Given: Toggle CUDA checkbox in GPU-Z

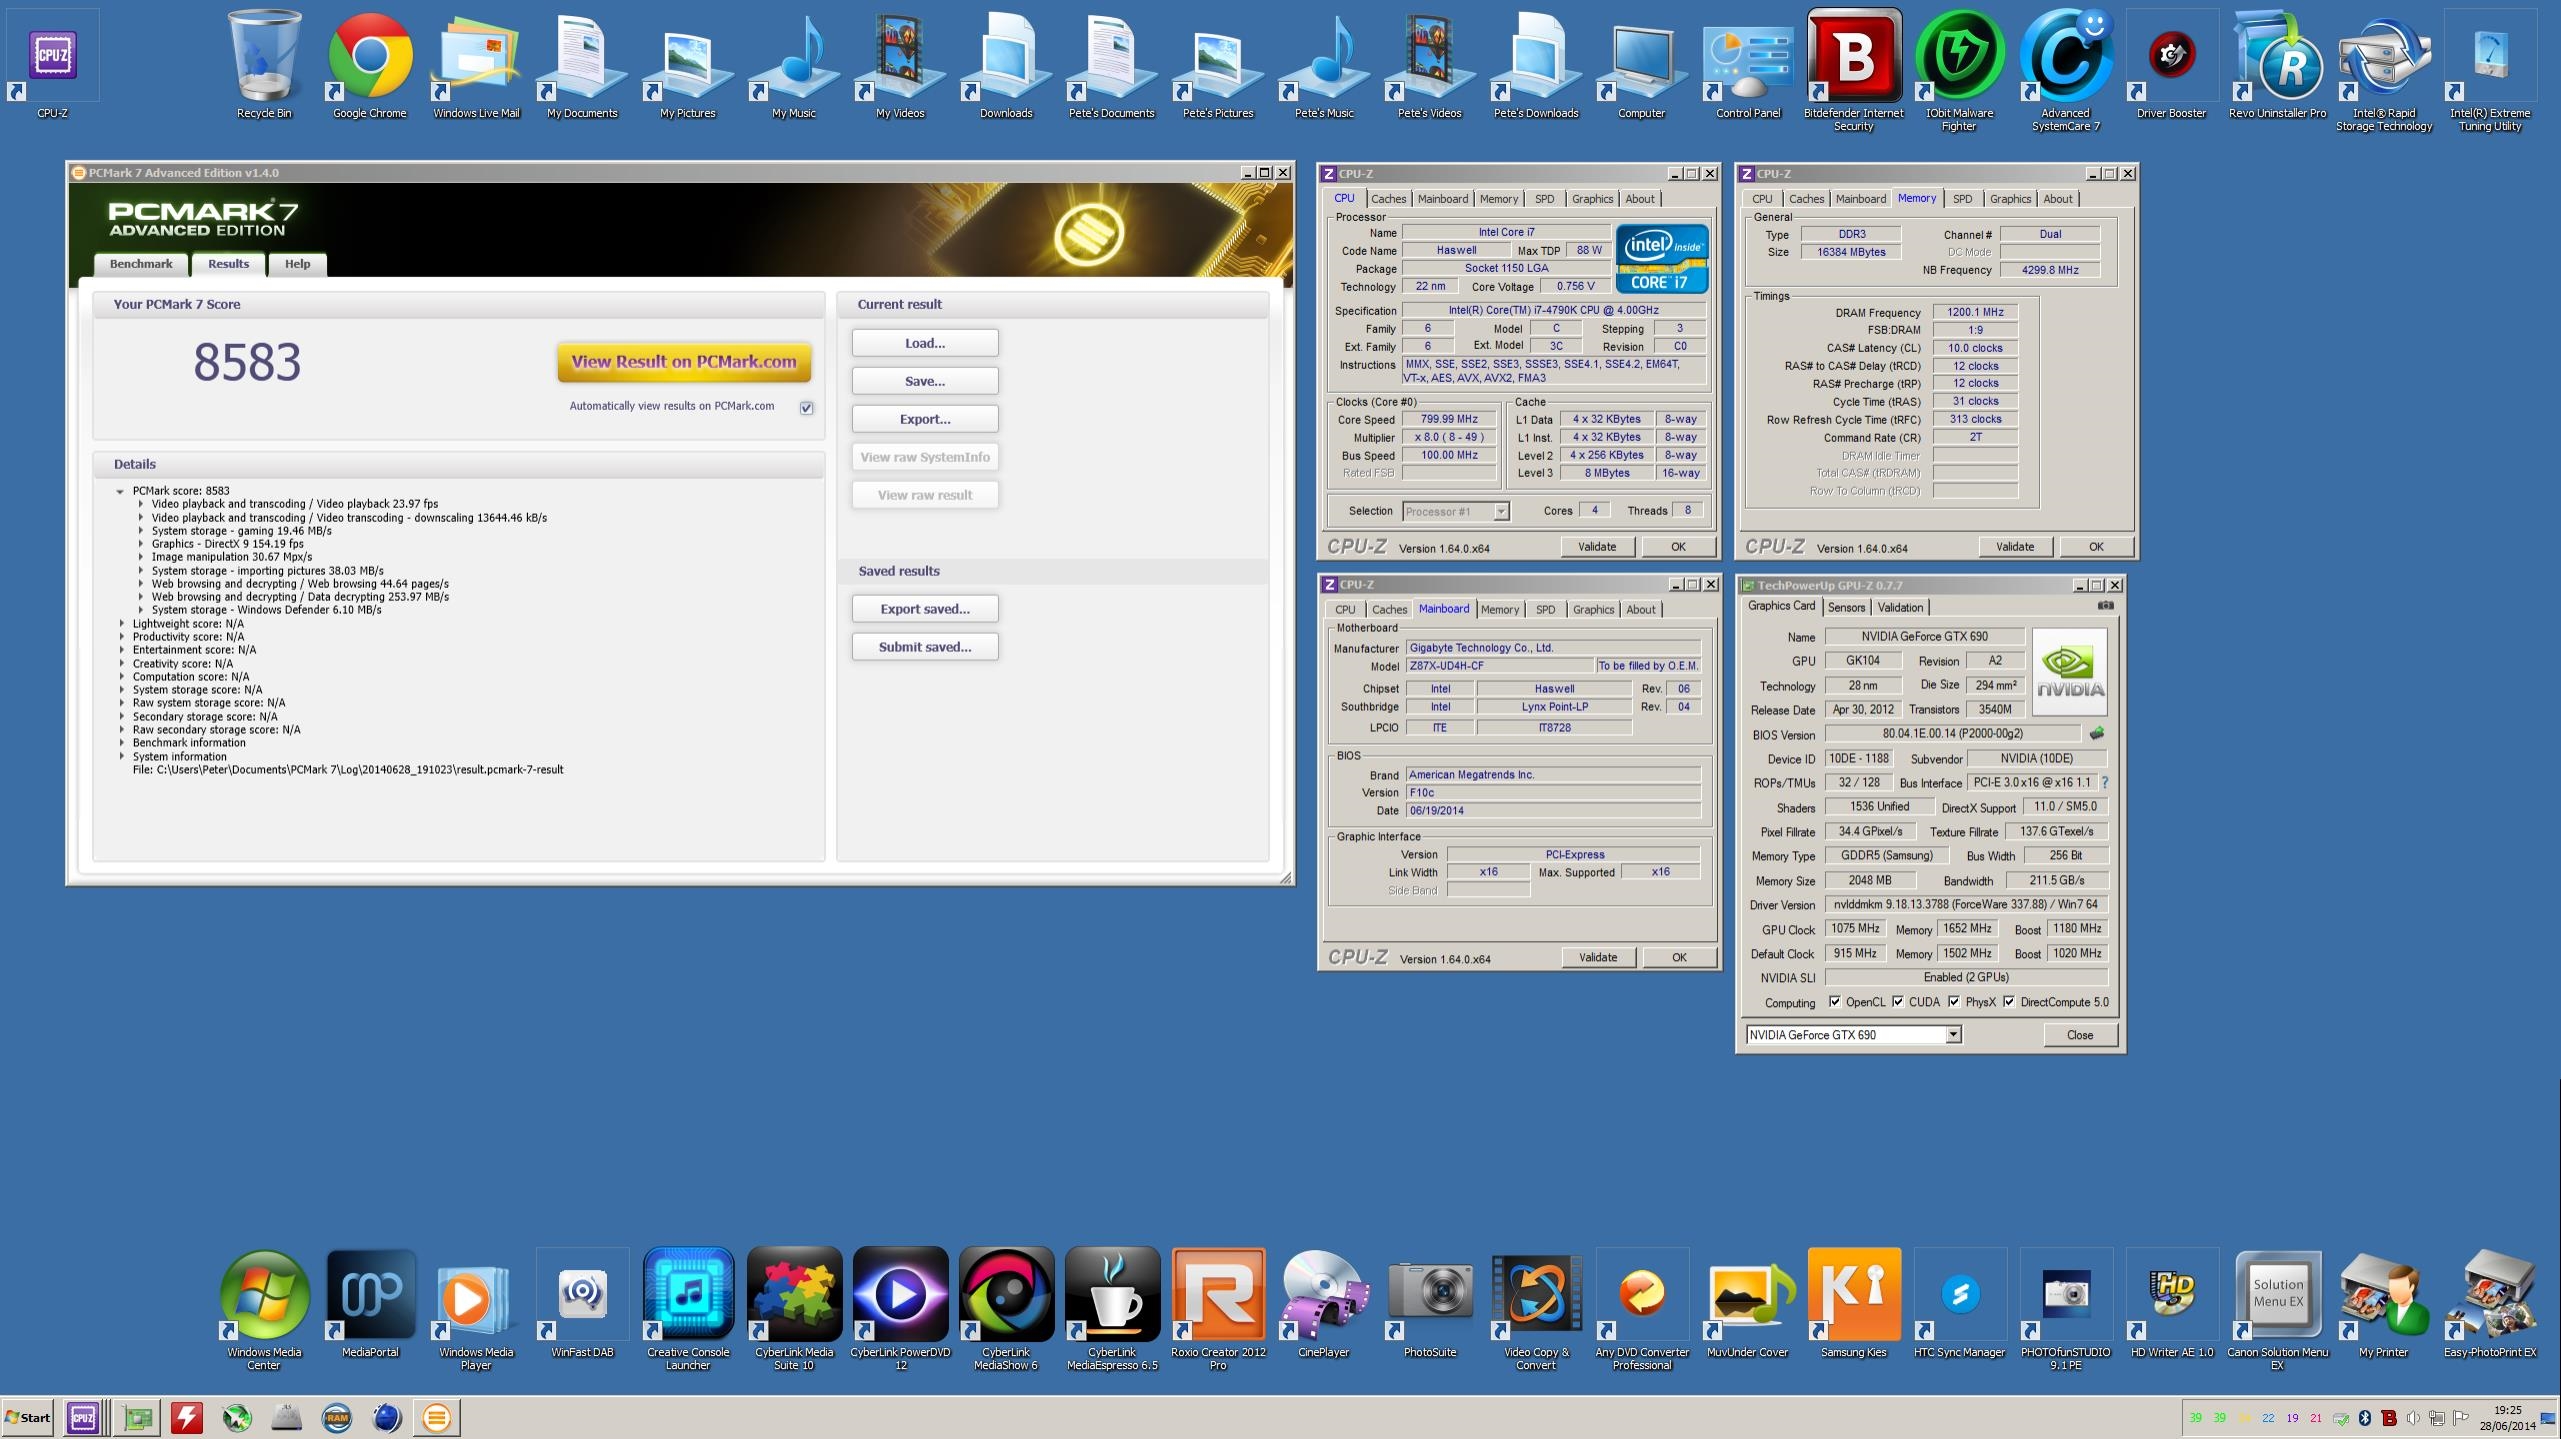Looking at the screenshot, I should coord(1897,1002).
